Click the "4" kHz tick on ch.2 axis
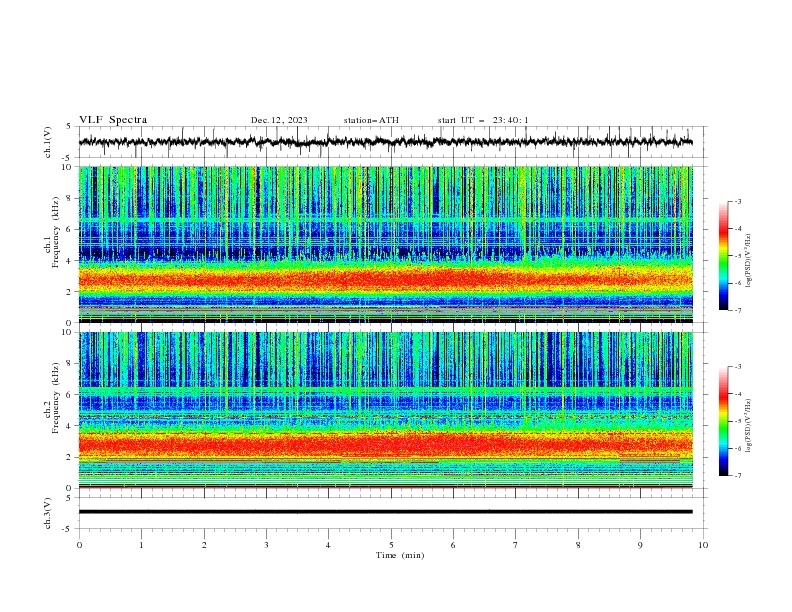The image size is (792, 612). [x=69, y=426]
